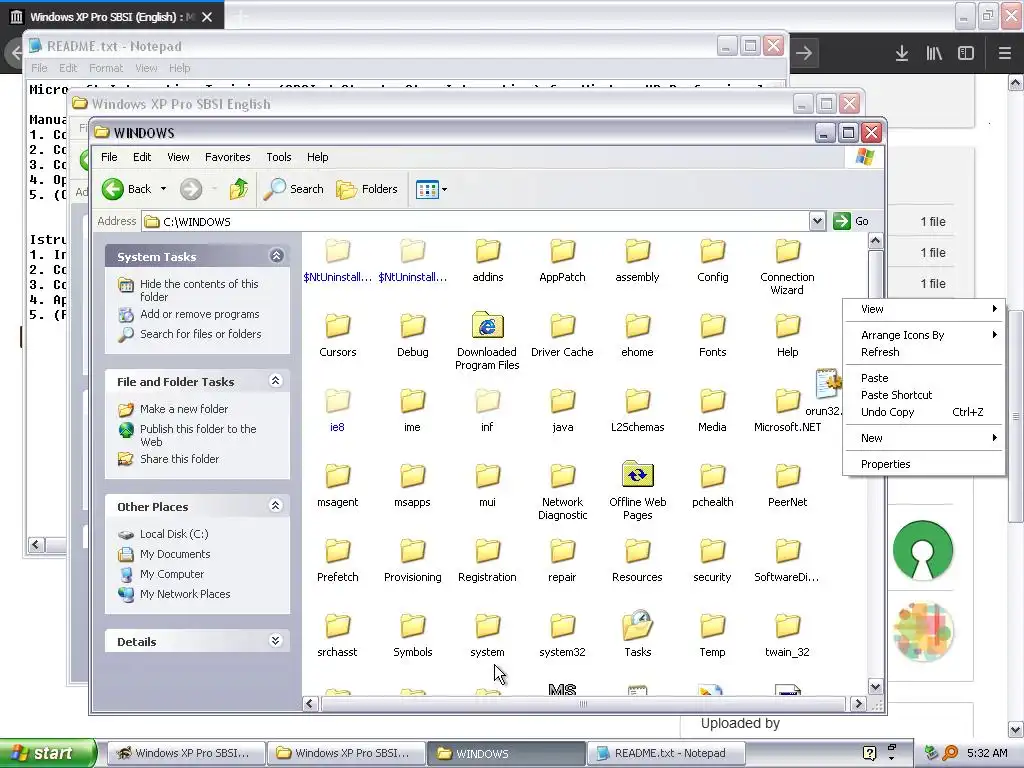This screenshot has width=1024, height=768.
Task: Open the Tools menu in WINDOWS
Action: coord(279,157)
